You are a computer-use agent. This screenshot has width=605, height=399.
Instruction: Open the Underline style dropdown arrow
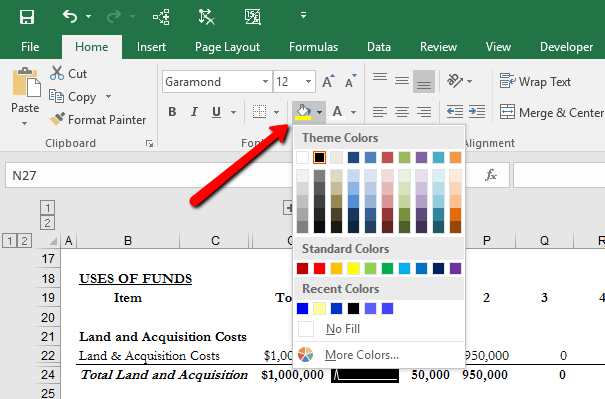pos(233,112)
